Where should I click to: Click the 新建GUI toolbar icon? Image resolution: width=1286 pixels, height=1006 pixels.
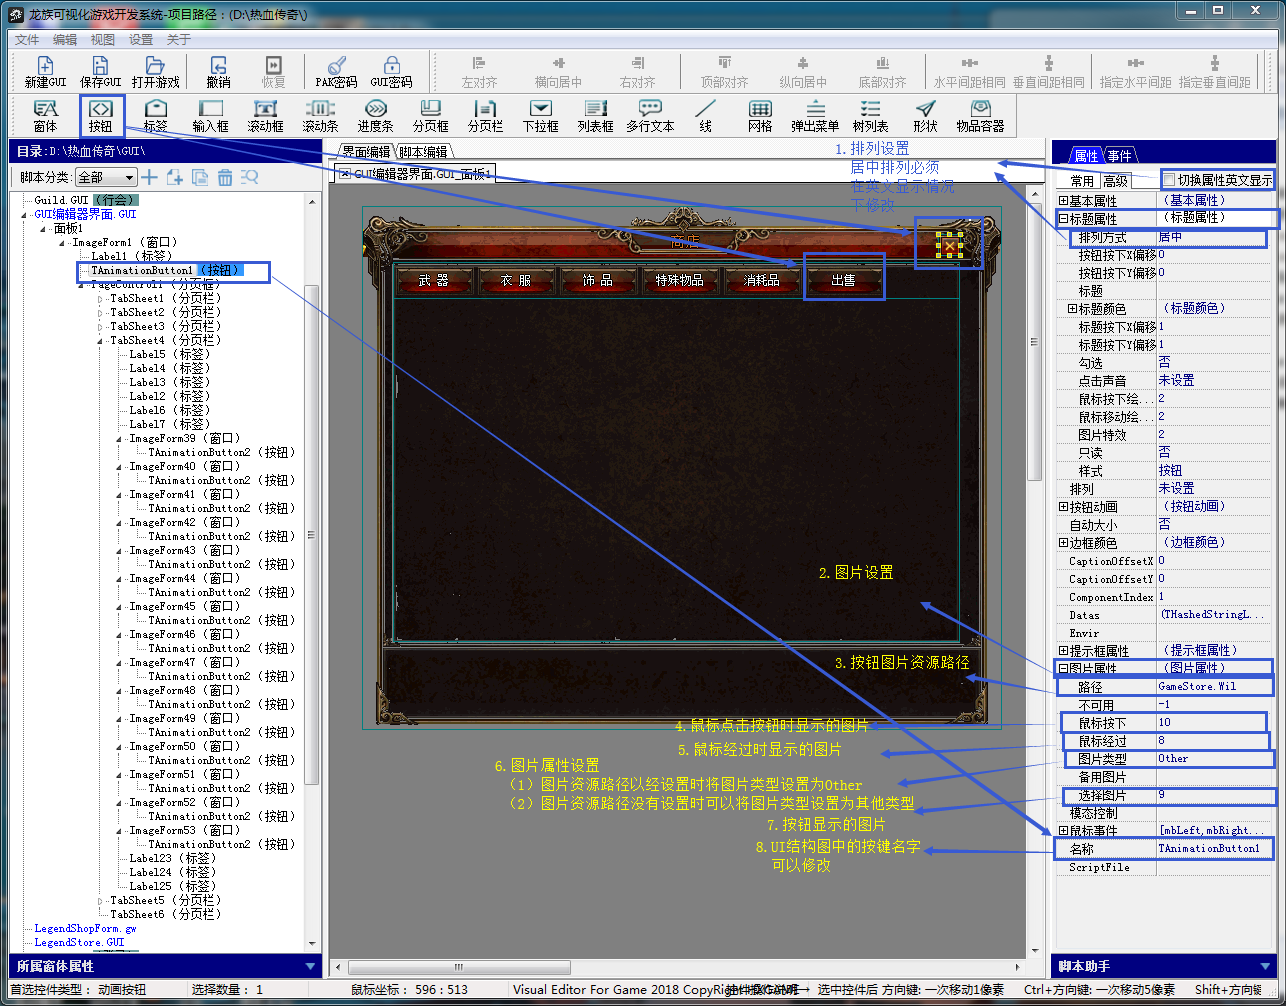(x=45, y=72)
